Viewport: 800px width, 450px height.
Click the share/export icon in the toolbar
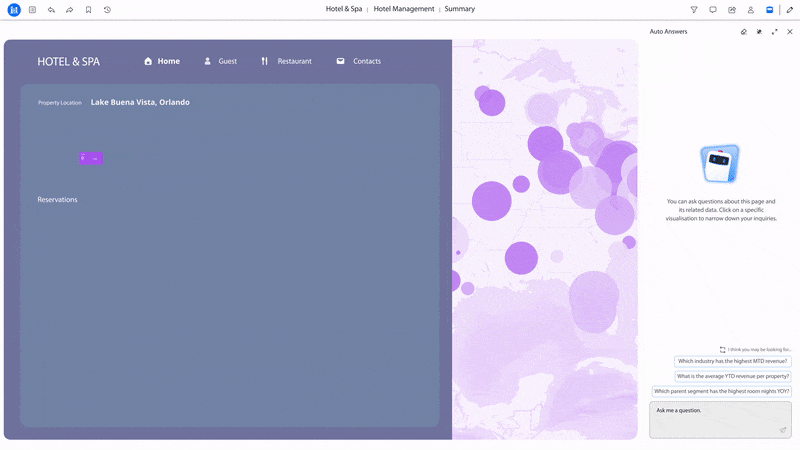pos(732,9)
